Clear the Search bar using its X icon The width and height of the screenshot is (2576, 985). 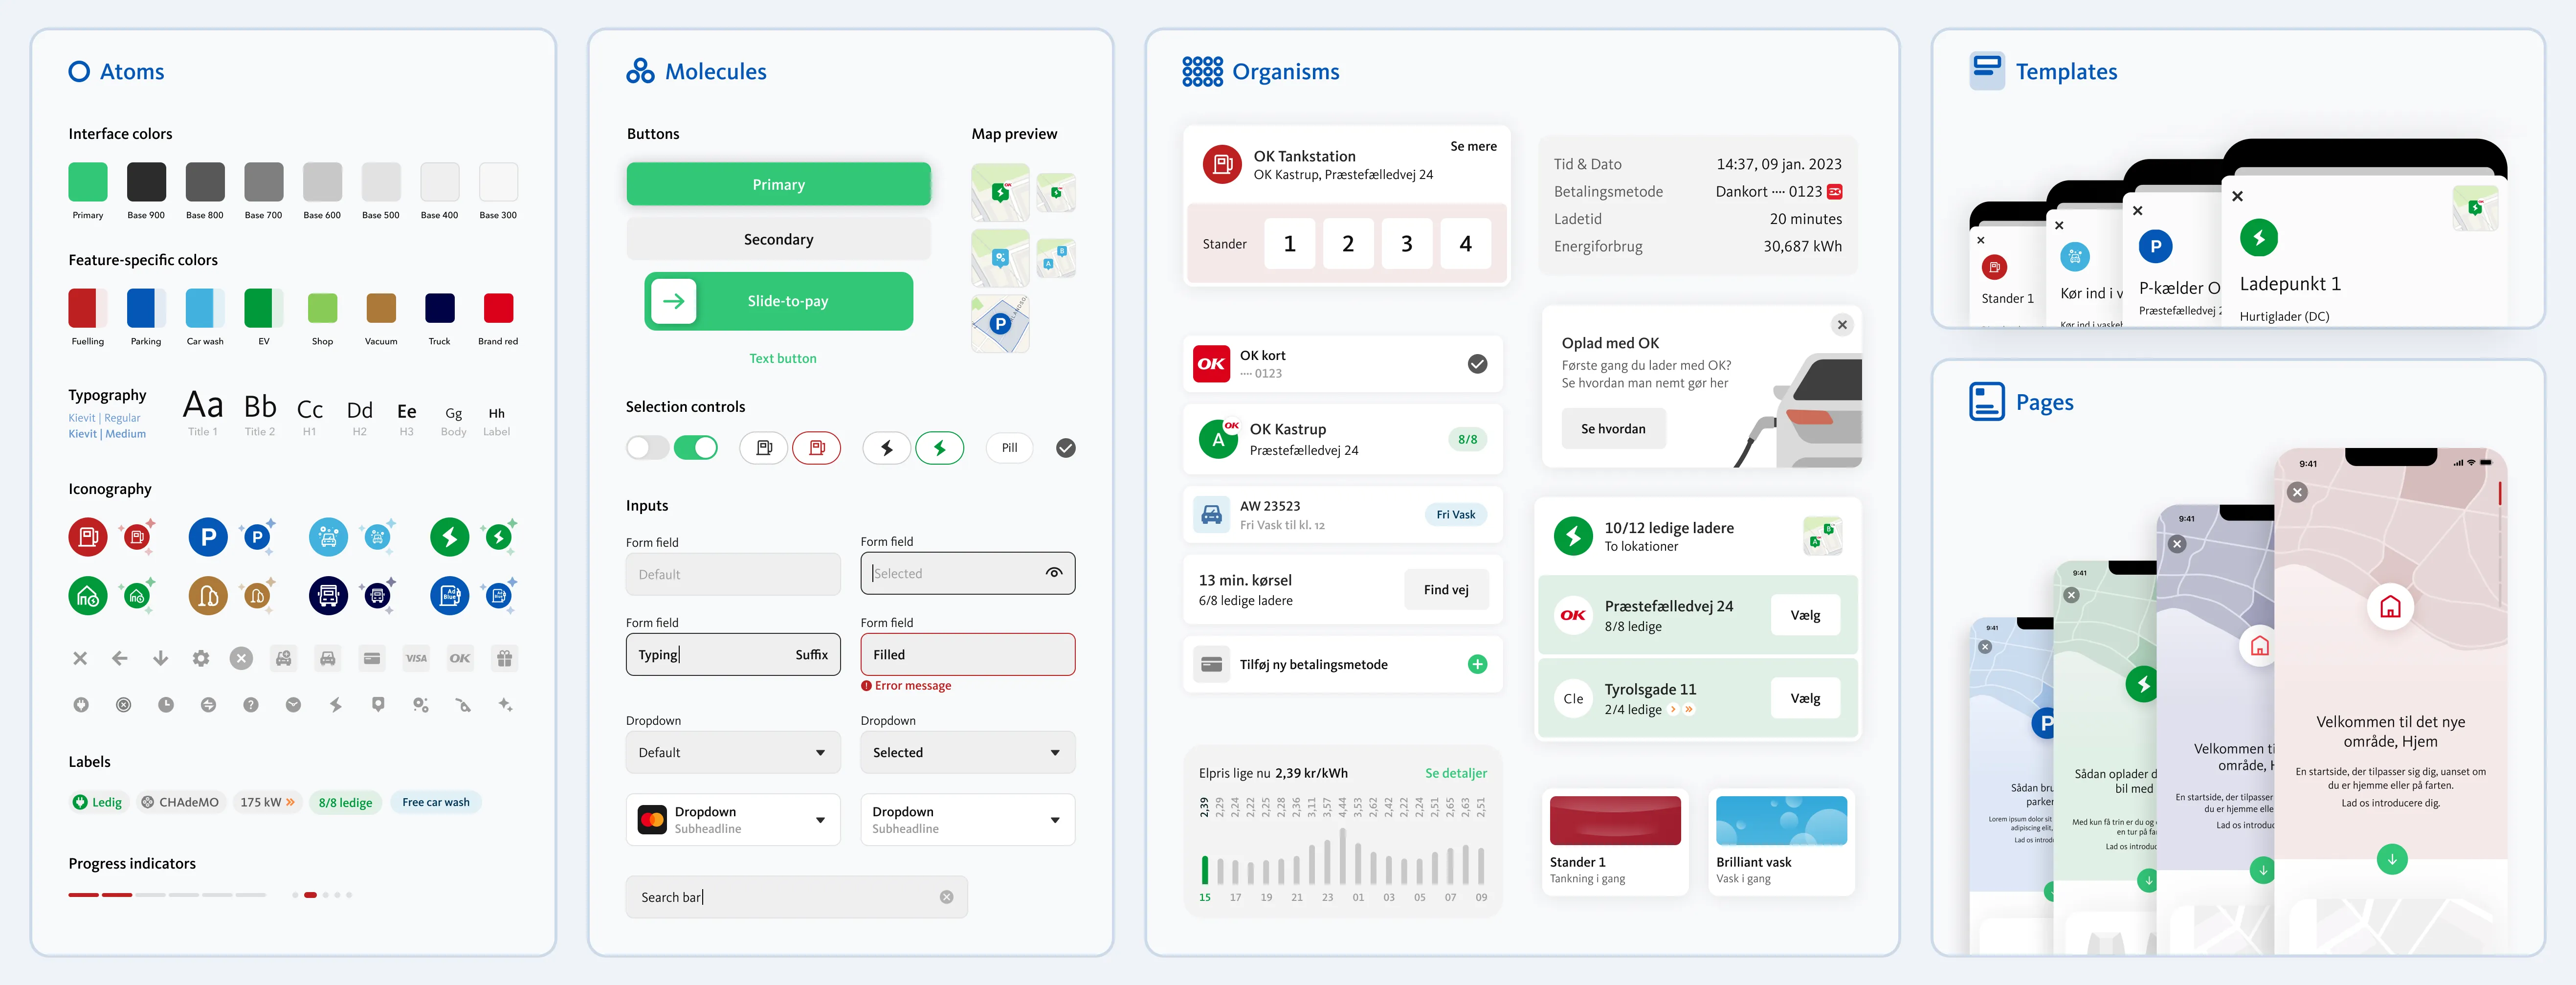(x=946, y=897)
